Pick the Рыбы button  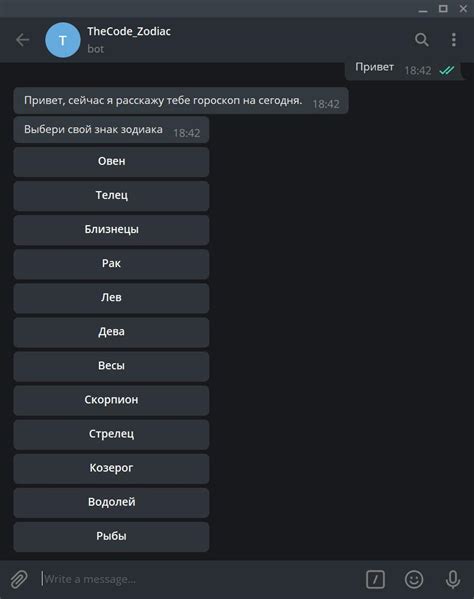pyautogui.click(x=111, y=536)
